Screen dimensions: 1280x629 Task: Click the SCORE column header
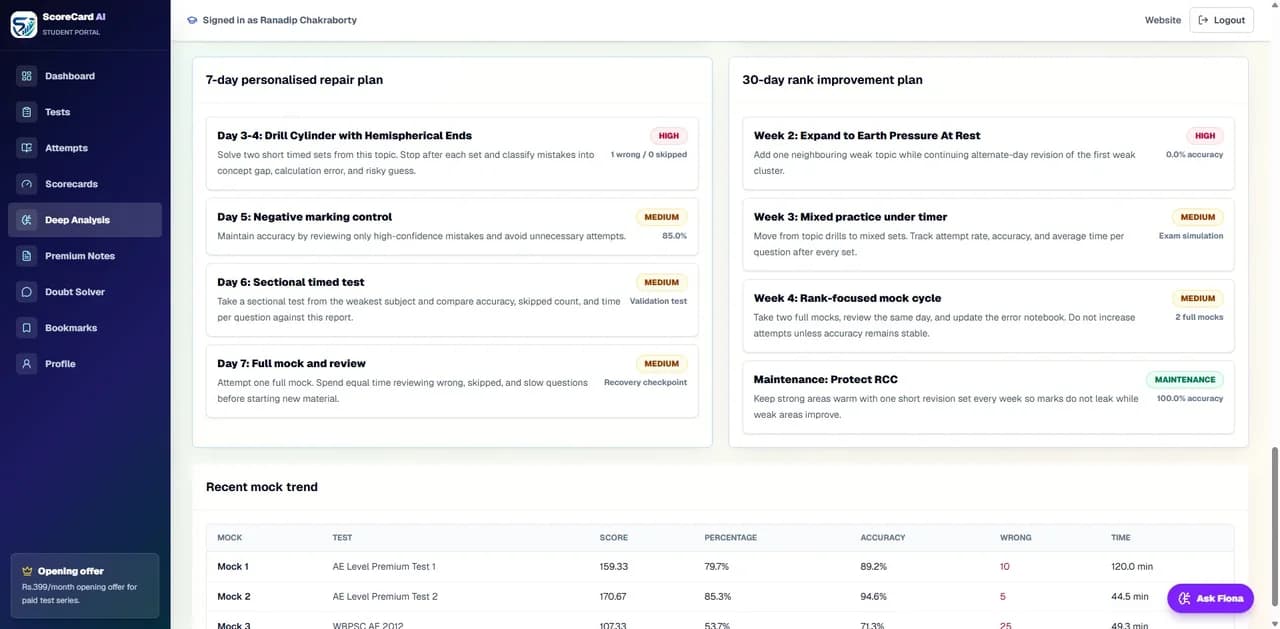click(612, 538)
